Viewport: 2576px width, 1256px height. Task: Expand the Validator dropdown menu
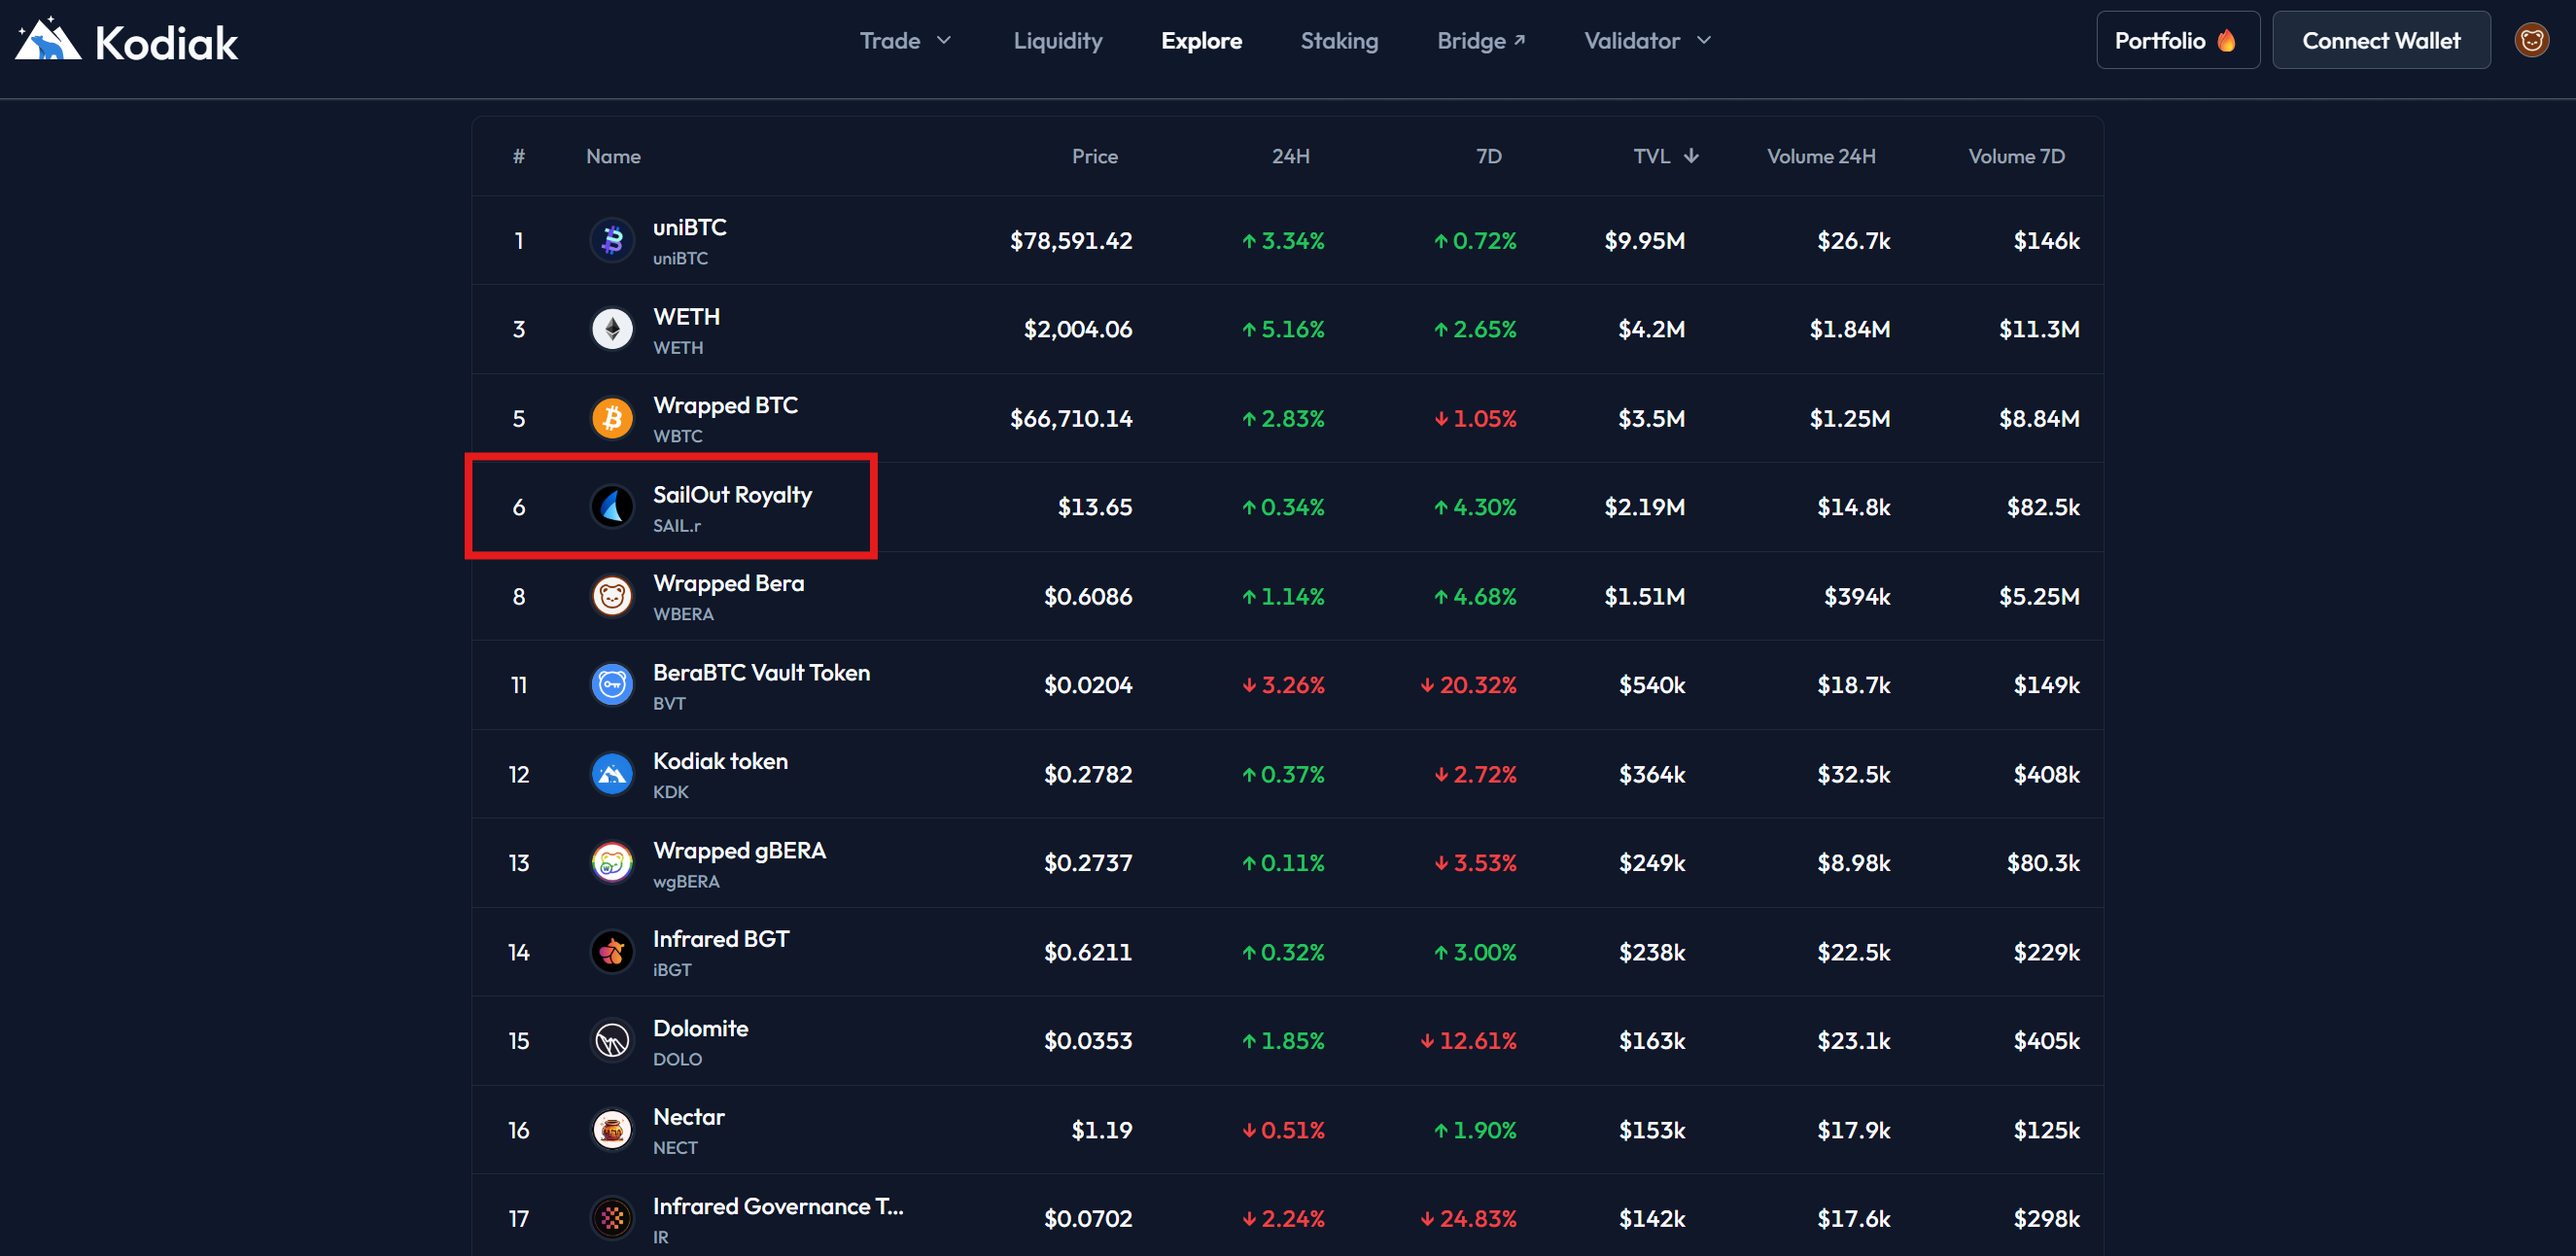pyautogui.click(x=1647, y=41)
